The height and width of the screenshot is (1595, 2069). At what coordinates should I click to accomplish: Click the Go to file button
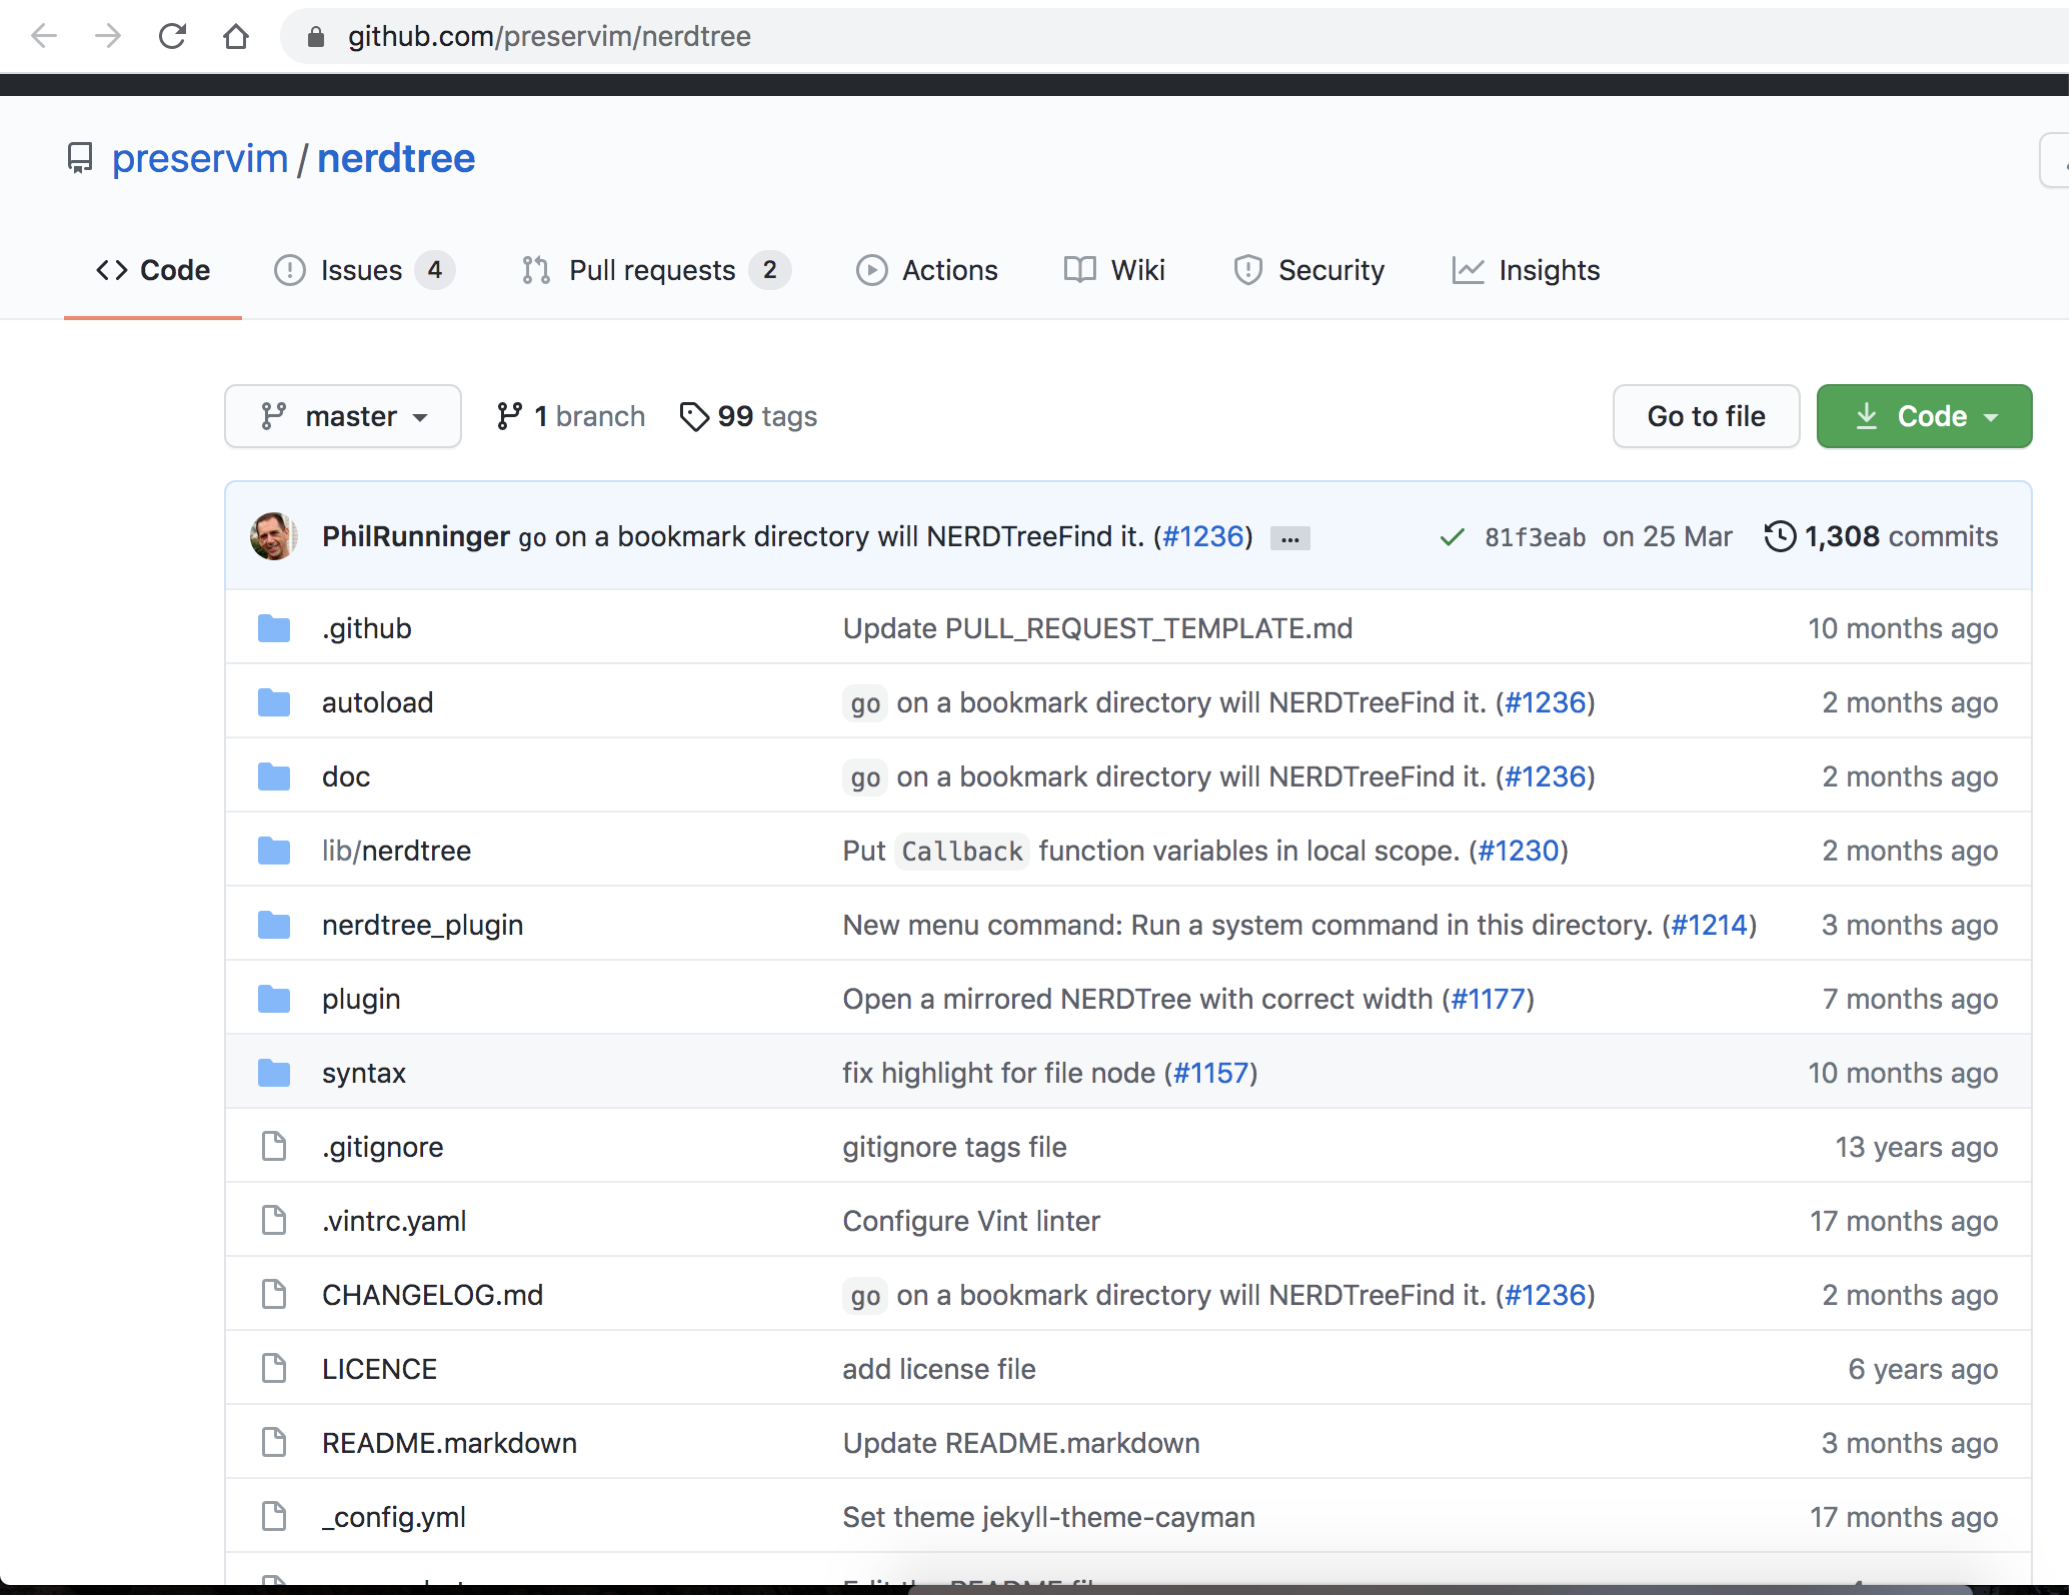tap(1706, 416)
